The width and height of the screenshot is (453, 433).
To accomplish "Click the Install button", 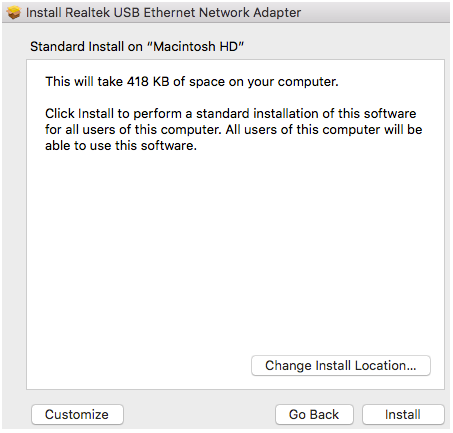I will point(403,414).
